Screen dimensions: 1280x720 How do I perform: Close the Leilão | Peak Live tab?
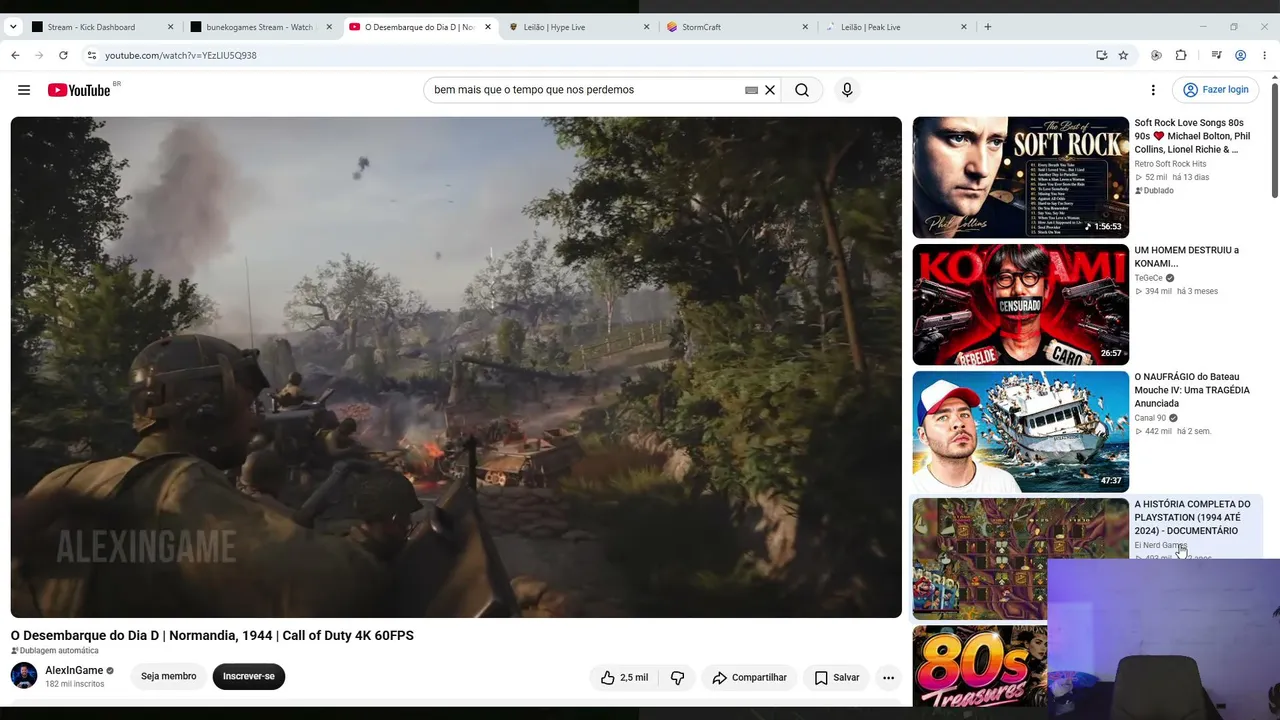pyautogui.click(x=964, y=27)
